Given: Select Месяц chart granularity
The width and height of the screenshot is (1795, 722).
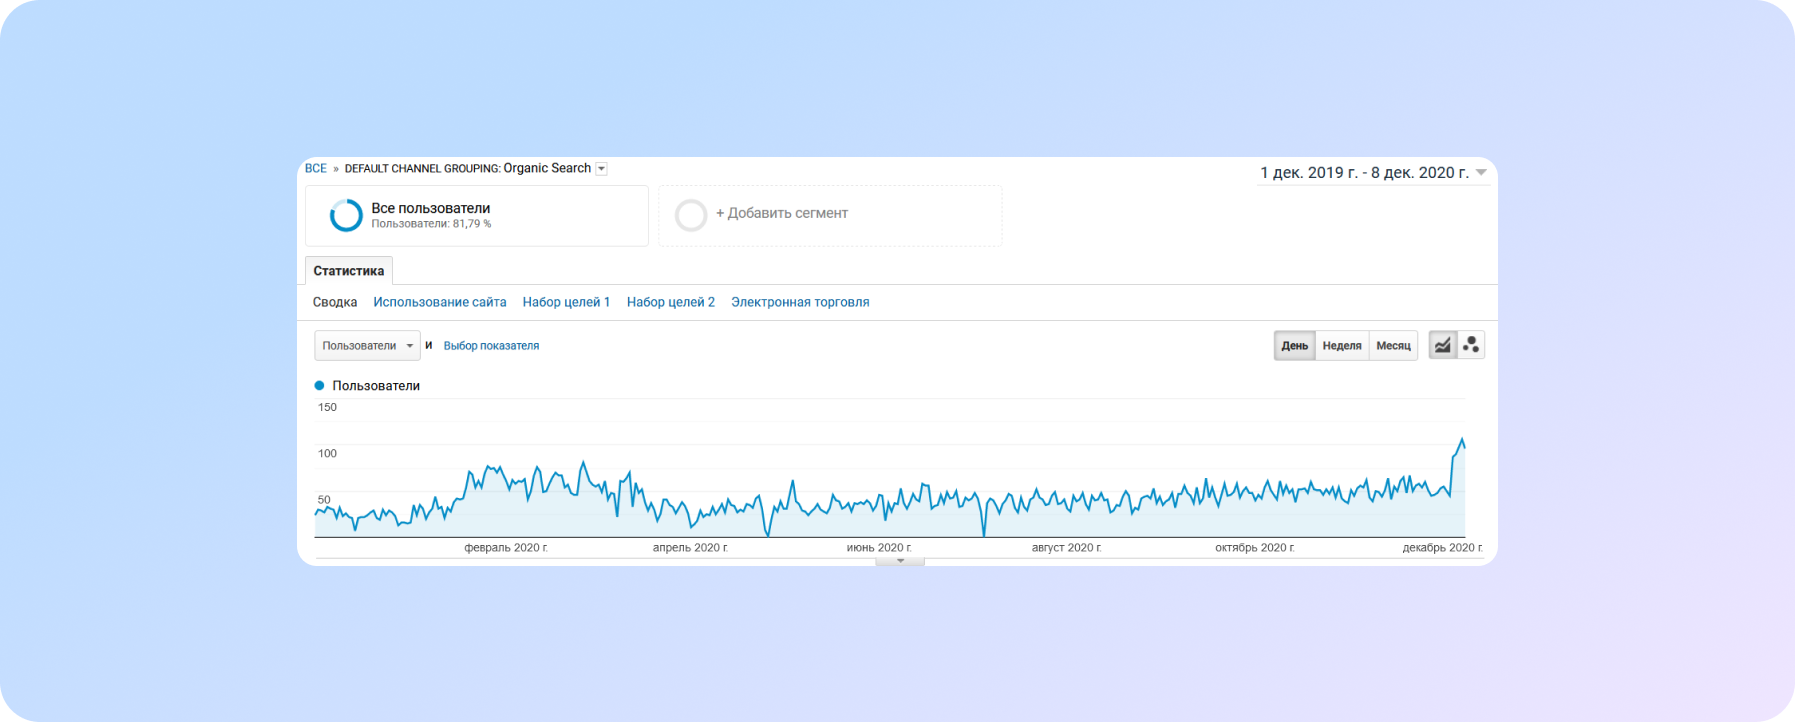Looking at the screenshot, I should click(1393, 346).
